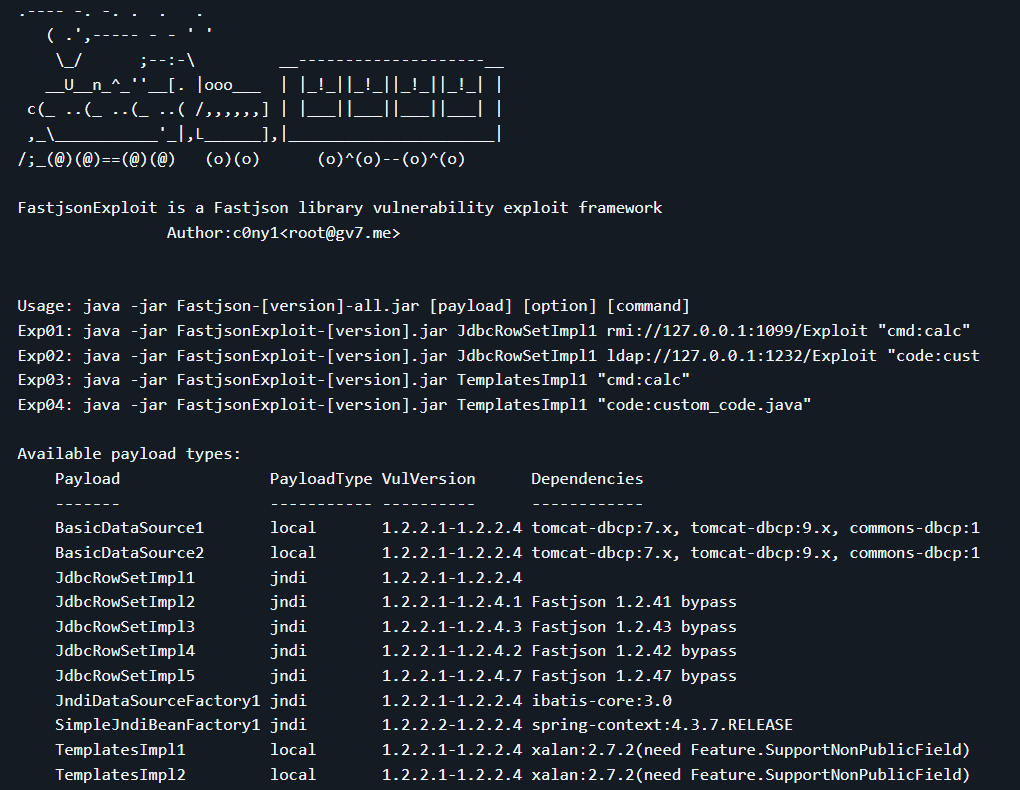
Task: Click version '1.2.2.1-1.2.4.1' in JdbcRowSetImpl2 row
Action: [x=451, y=601]
